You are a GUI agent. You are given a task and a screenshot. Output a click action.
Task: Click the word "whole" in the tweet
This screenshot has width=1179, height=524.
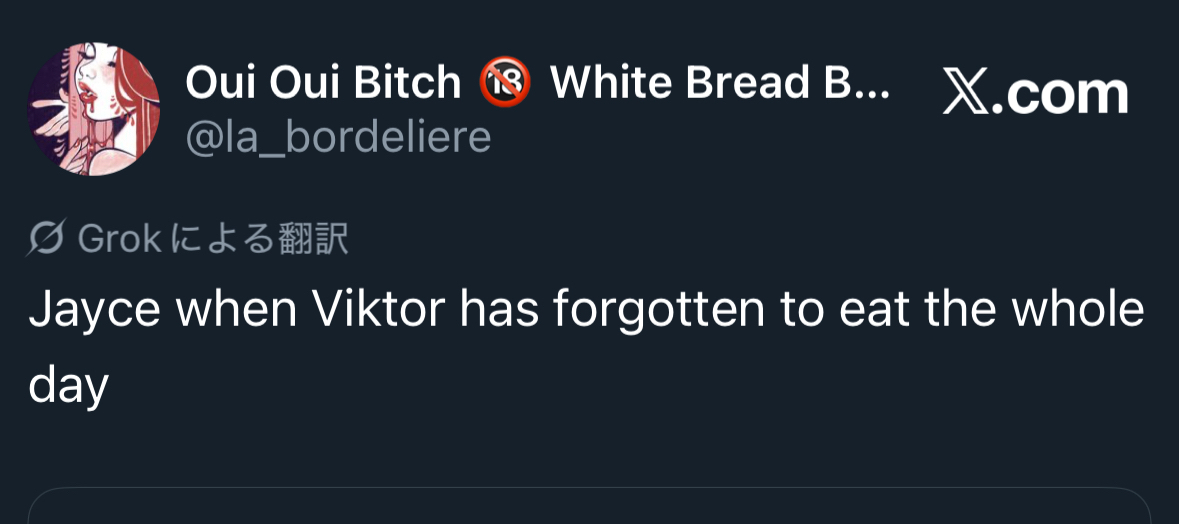[1077, 311]
